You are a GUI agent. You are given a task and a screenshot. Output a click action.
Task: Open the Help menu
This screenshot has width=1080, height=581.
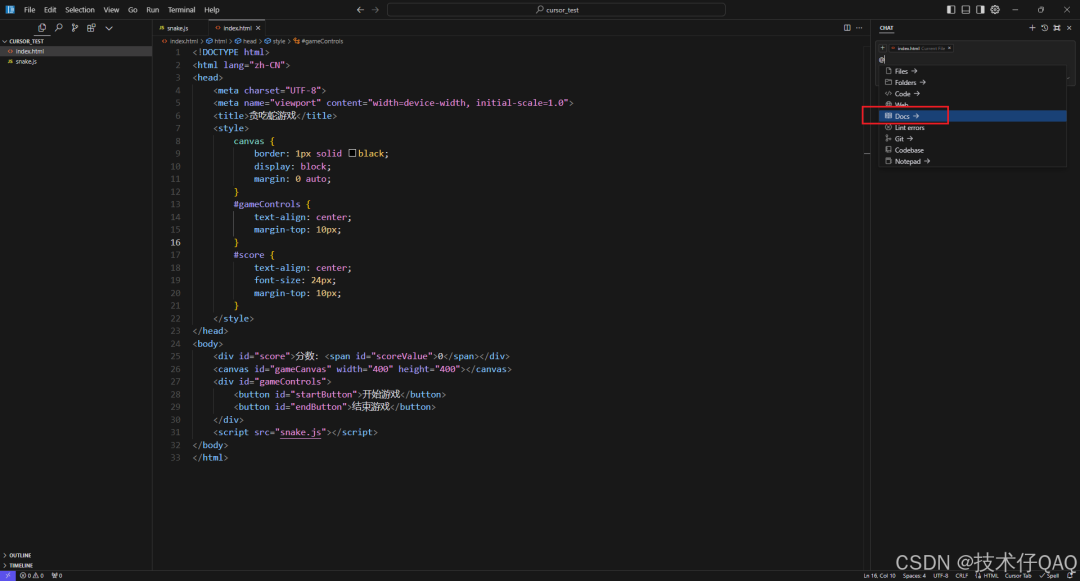point(211,10)
